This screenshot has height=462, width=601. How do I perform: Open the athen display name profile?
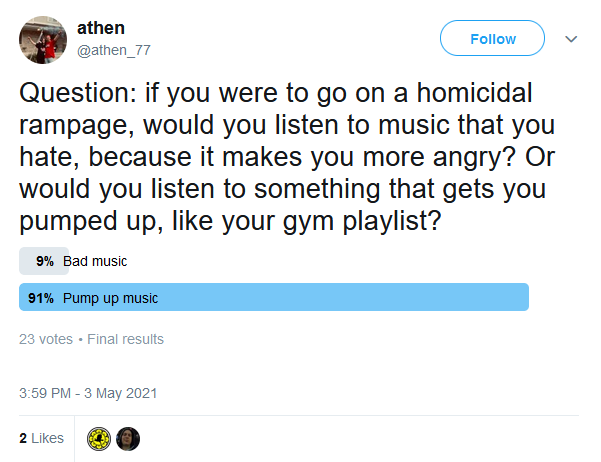(x=101, y=28)
